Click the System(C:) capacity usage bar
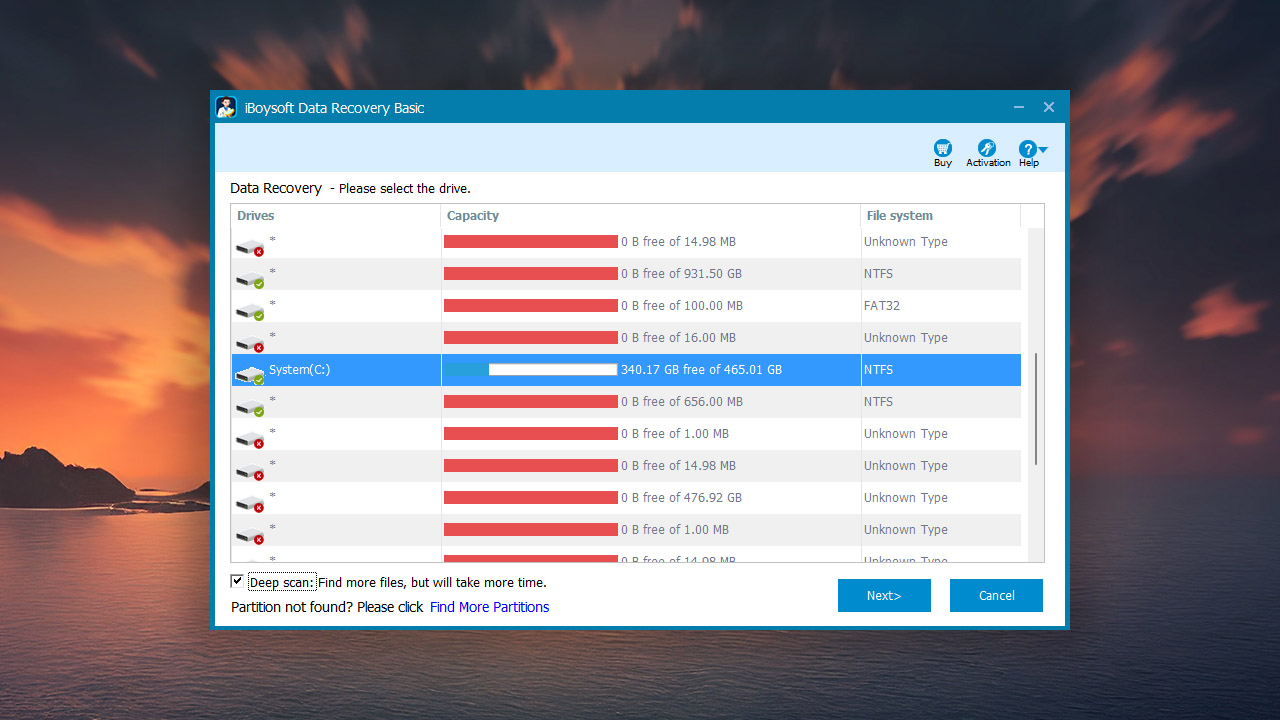Screen dimensions: 1280x720 [x=531, y=370]
